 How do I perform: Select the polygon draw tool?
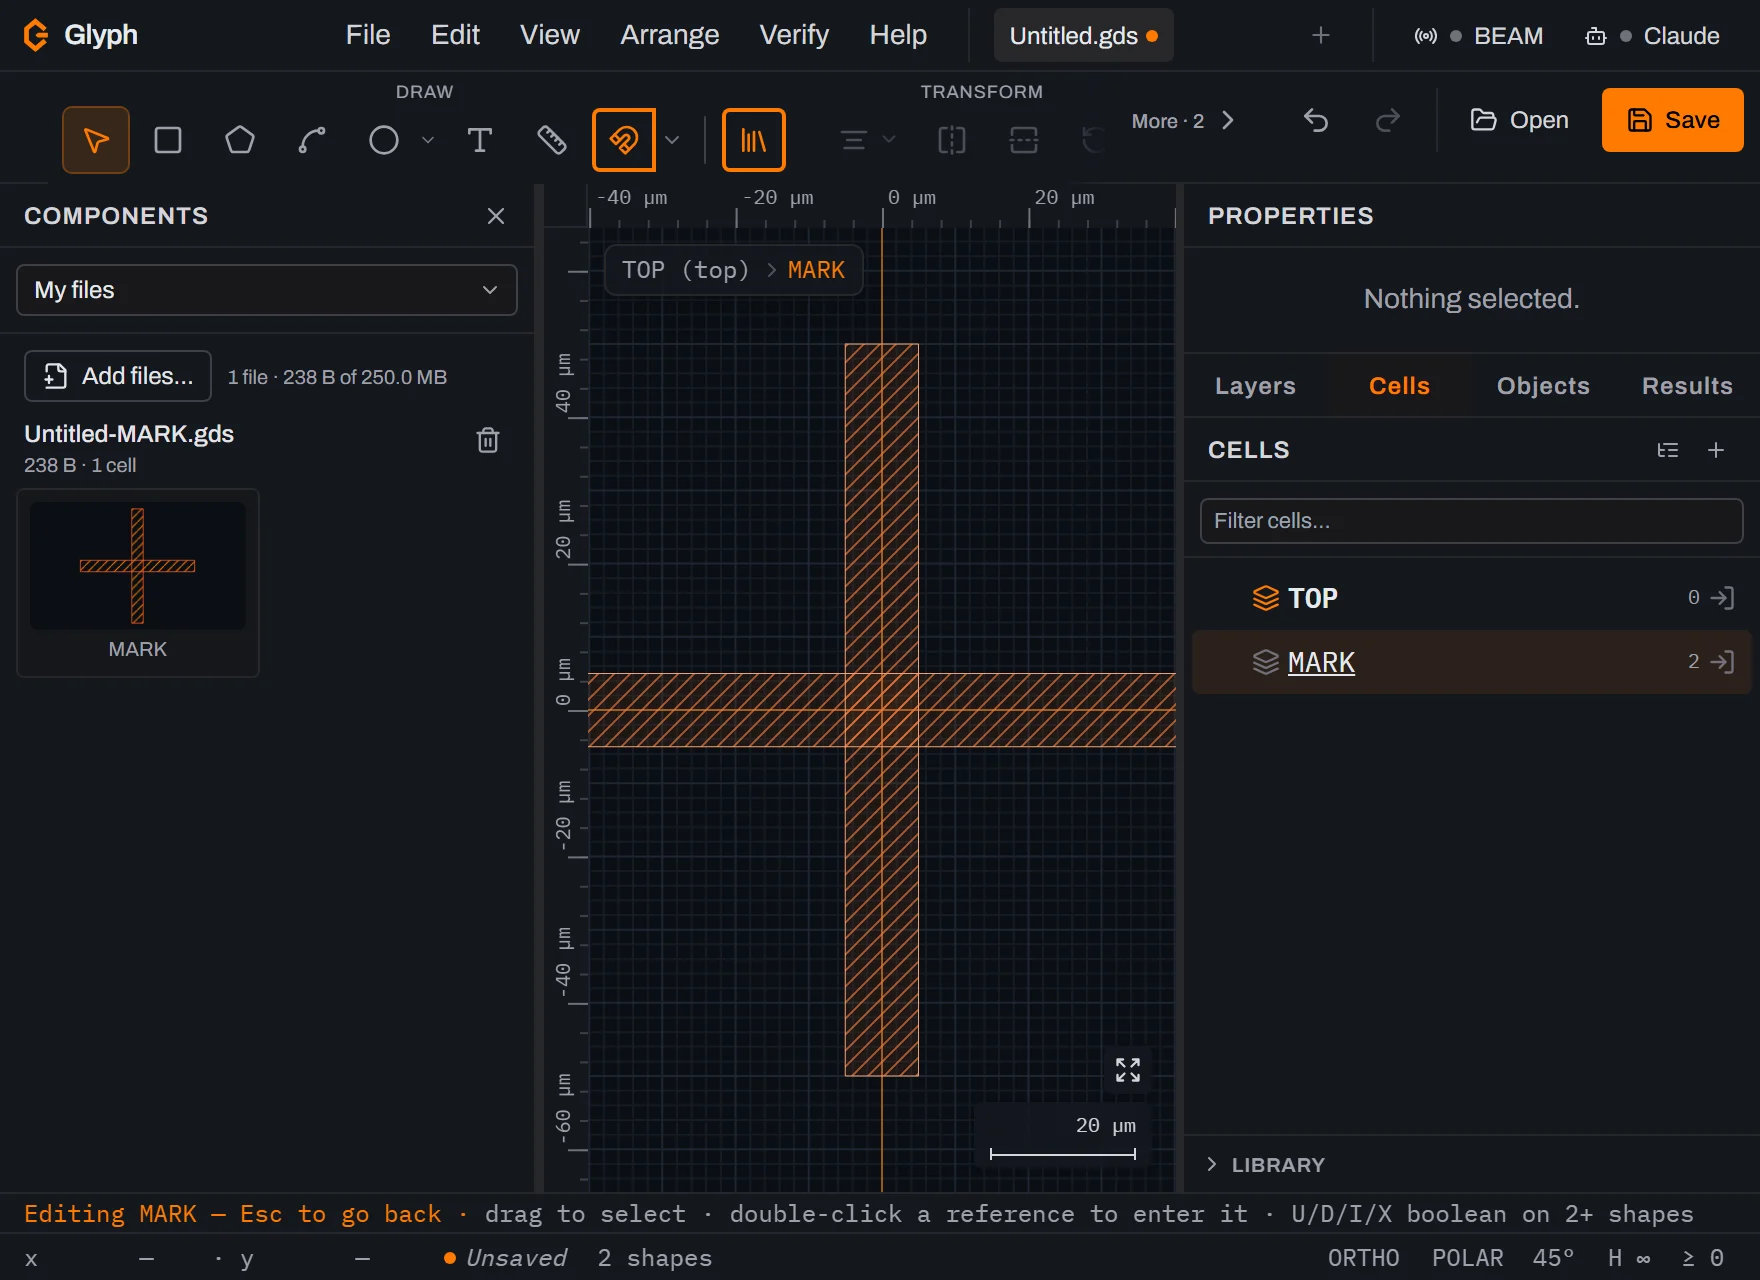(x=240, y=140)
